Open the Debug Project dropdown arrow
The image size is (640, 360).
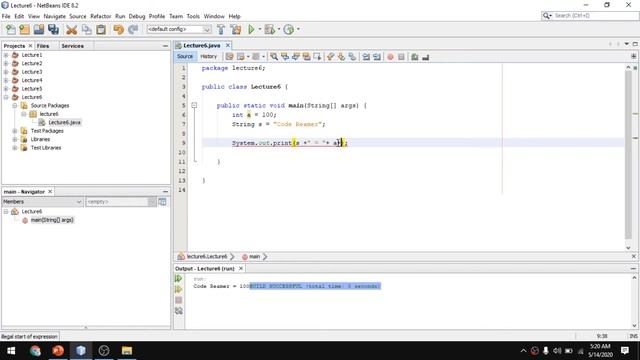pos(279,29)
